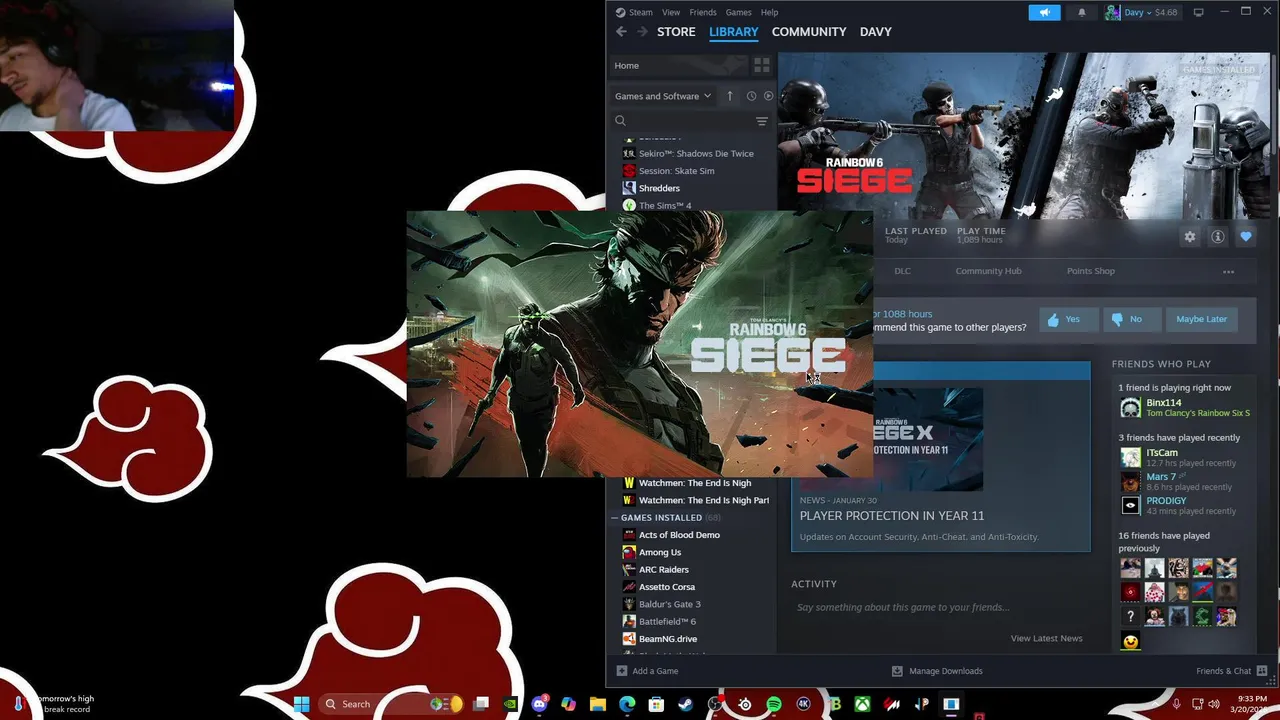The width and height of the screenshot is (1280, 720).
Task: Open the Games menu
Action: click(x=738, y=12)
